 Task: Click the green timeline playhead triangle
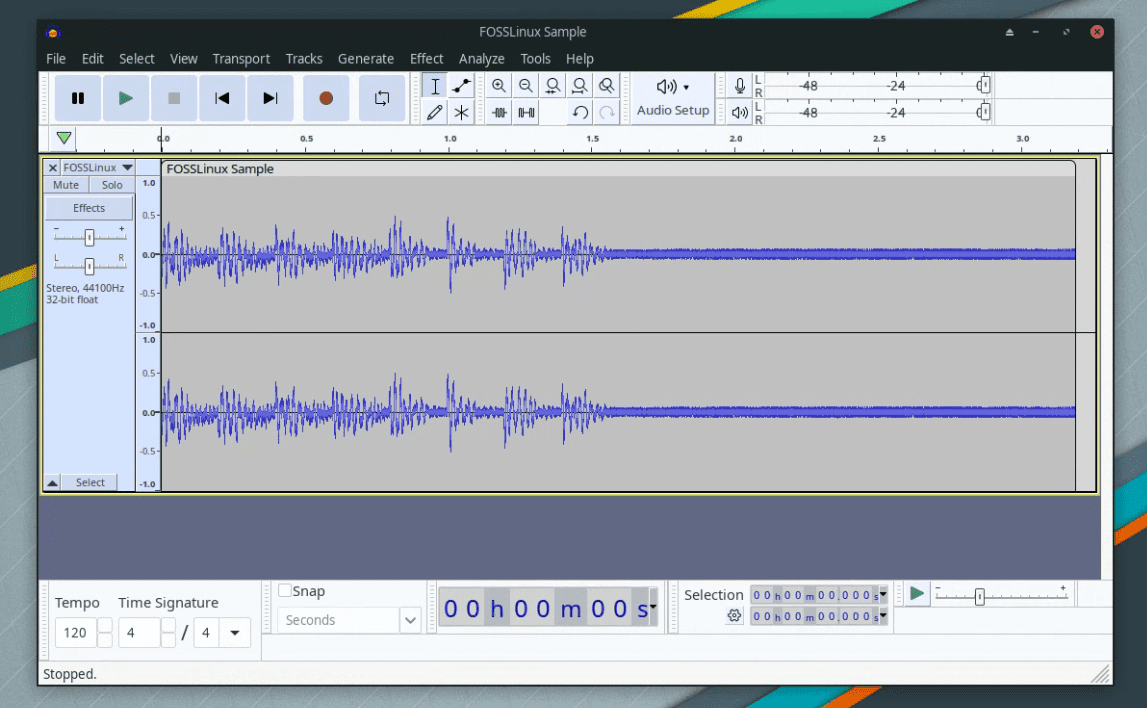tap(64, 138)
